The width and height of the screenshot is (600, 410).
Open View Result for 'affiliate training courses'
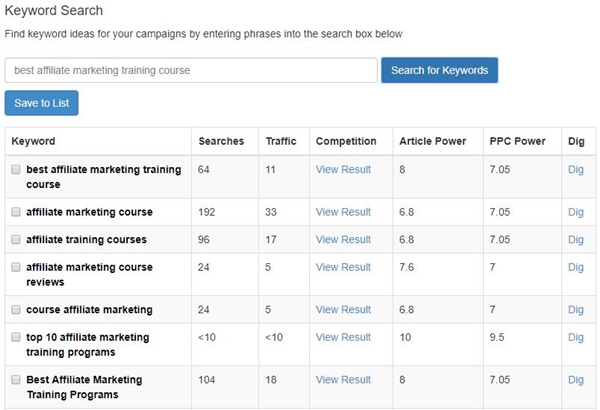[343, 240]
